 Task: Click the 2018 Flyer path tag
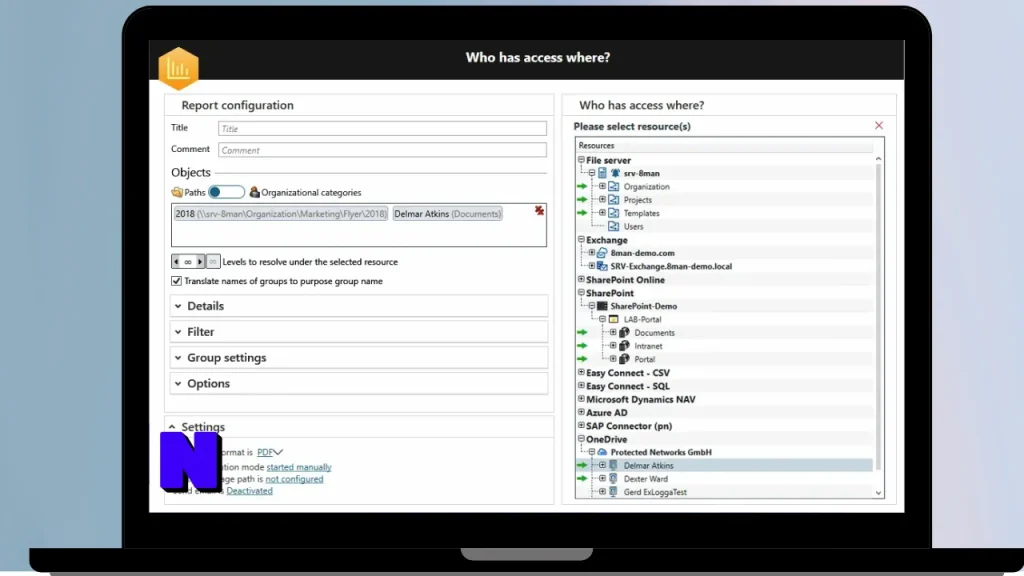click(281, 214)
